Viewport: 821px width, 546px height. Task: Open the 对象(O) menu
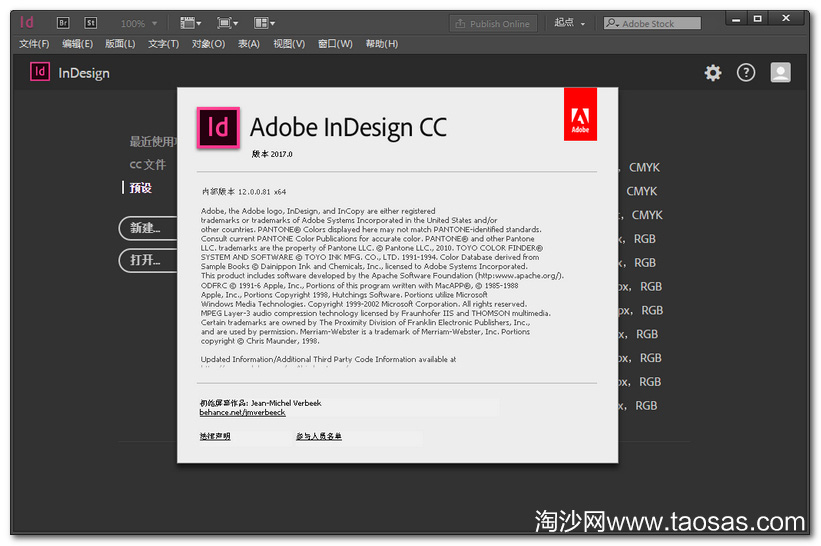coord(208,44)
